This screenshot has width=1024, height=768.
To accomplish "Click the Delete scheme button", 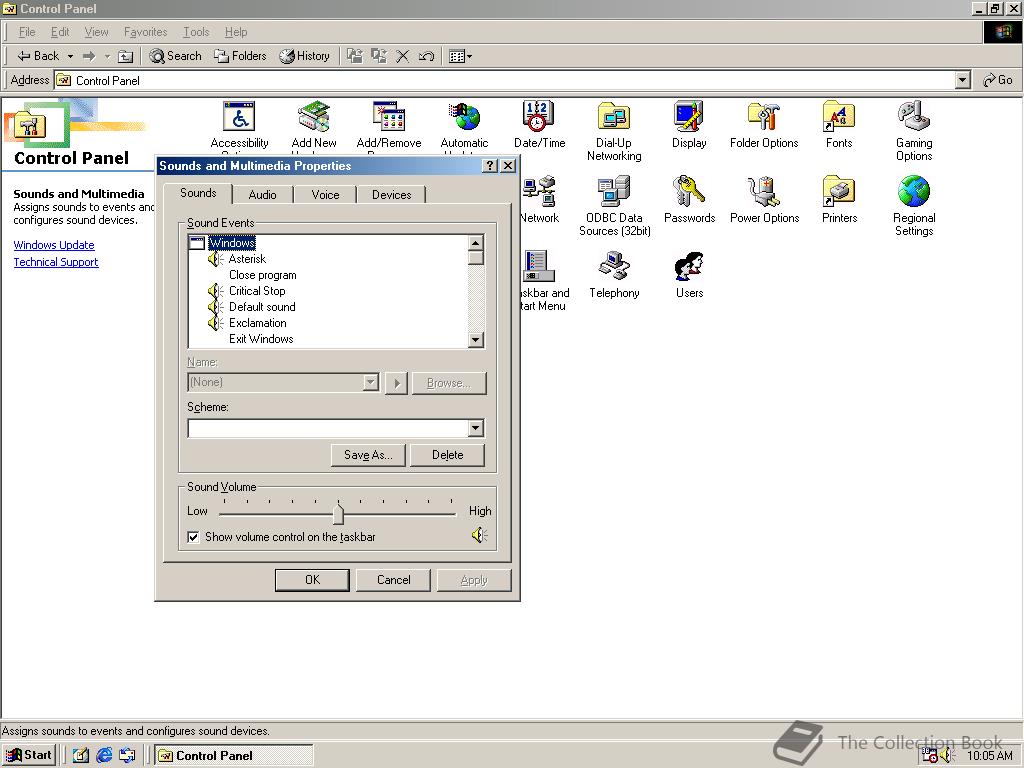I will click(x=447, y=455).
